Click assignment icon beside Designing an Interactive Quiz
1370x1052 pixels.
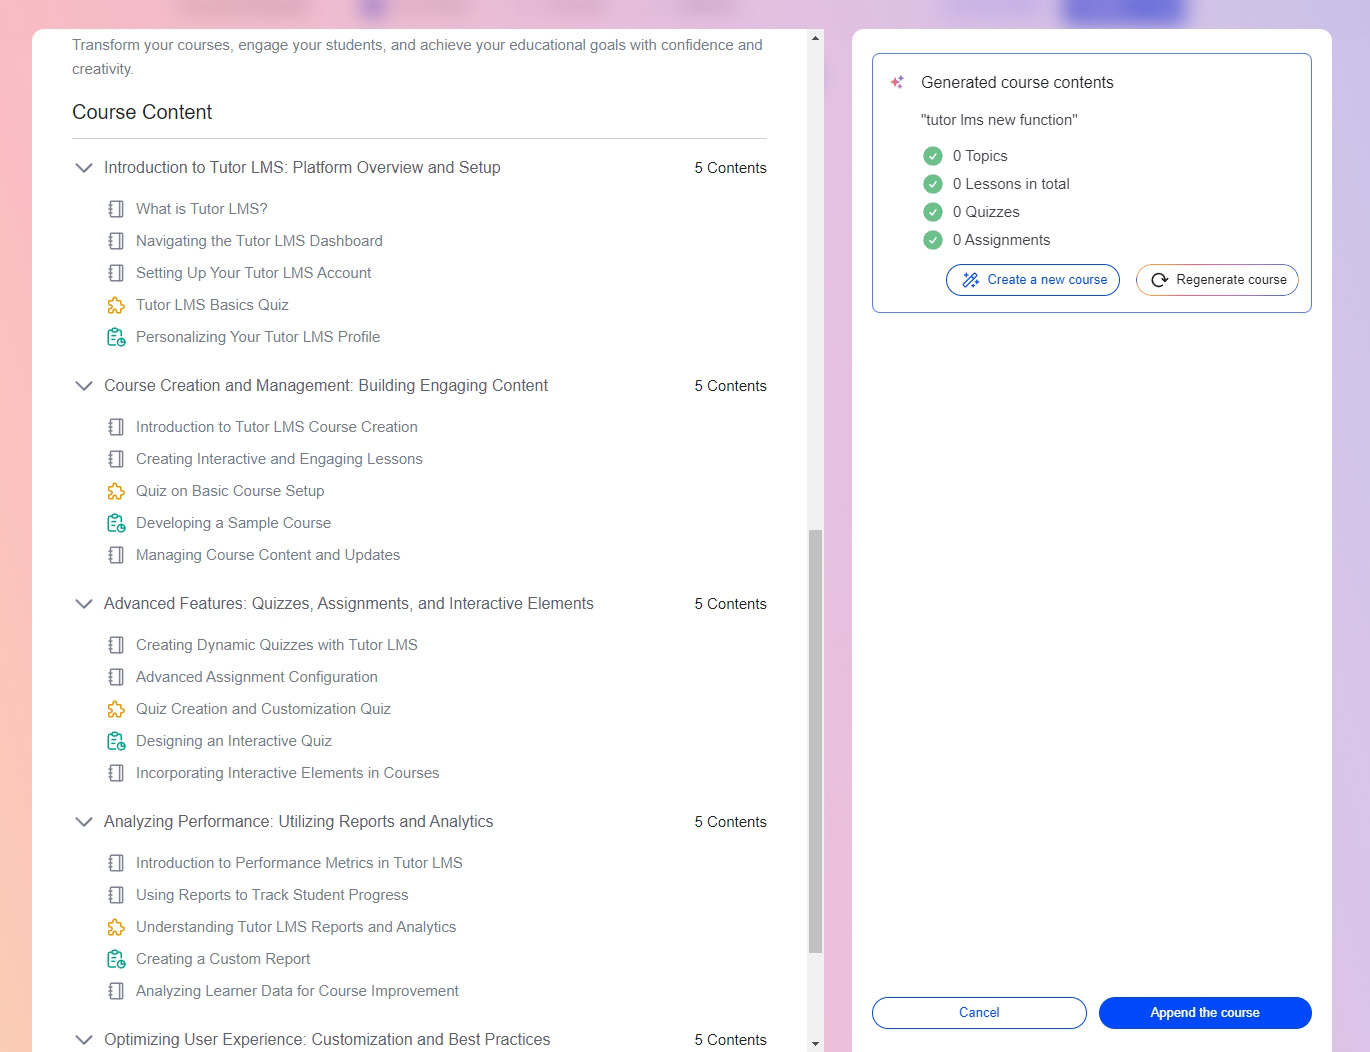pyautogui.click(x=116, y=741)
